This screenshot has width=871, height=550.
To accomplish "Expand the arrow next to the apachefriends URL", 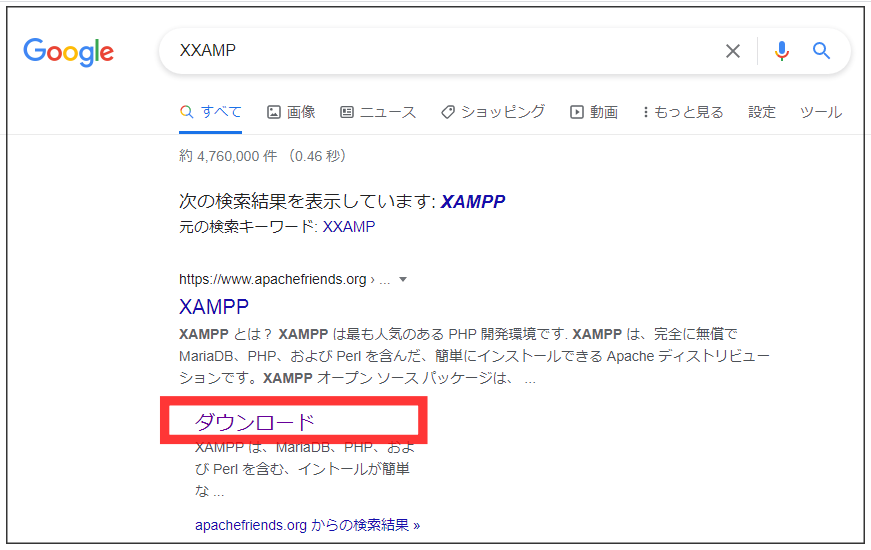I will click(403, 280).
